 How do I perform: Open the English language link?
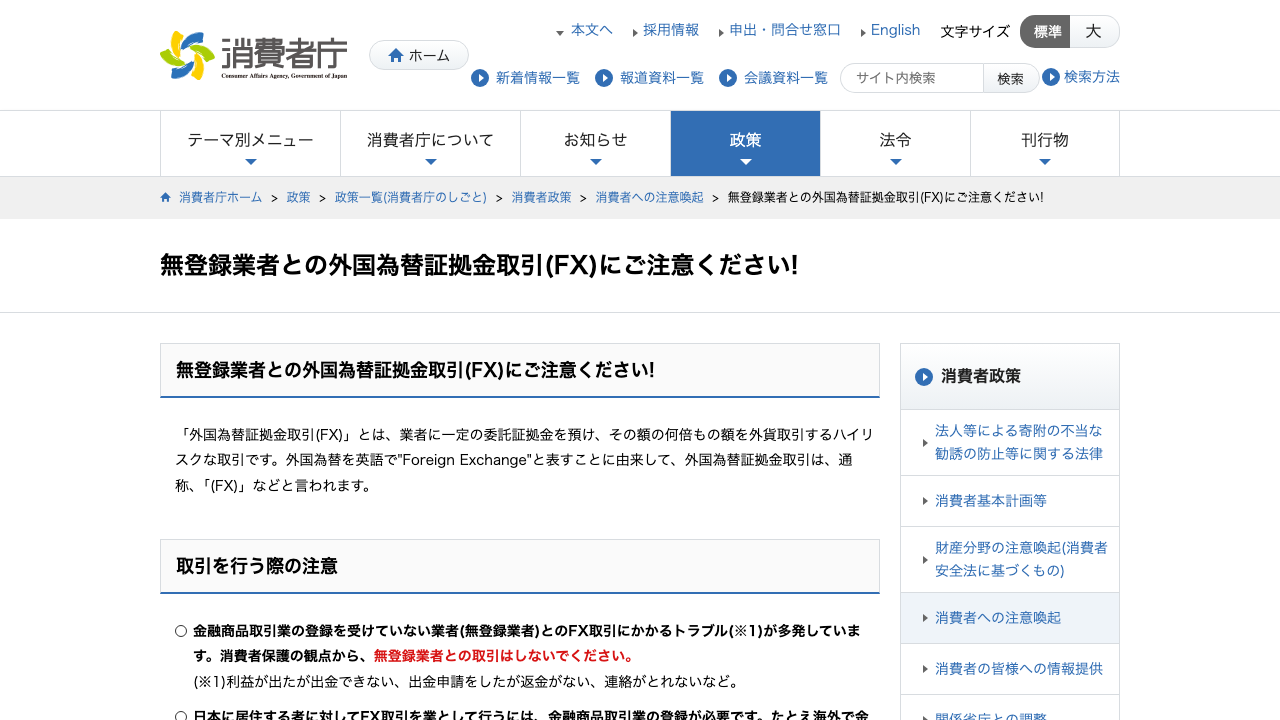pos(895,30)
